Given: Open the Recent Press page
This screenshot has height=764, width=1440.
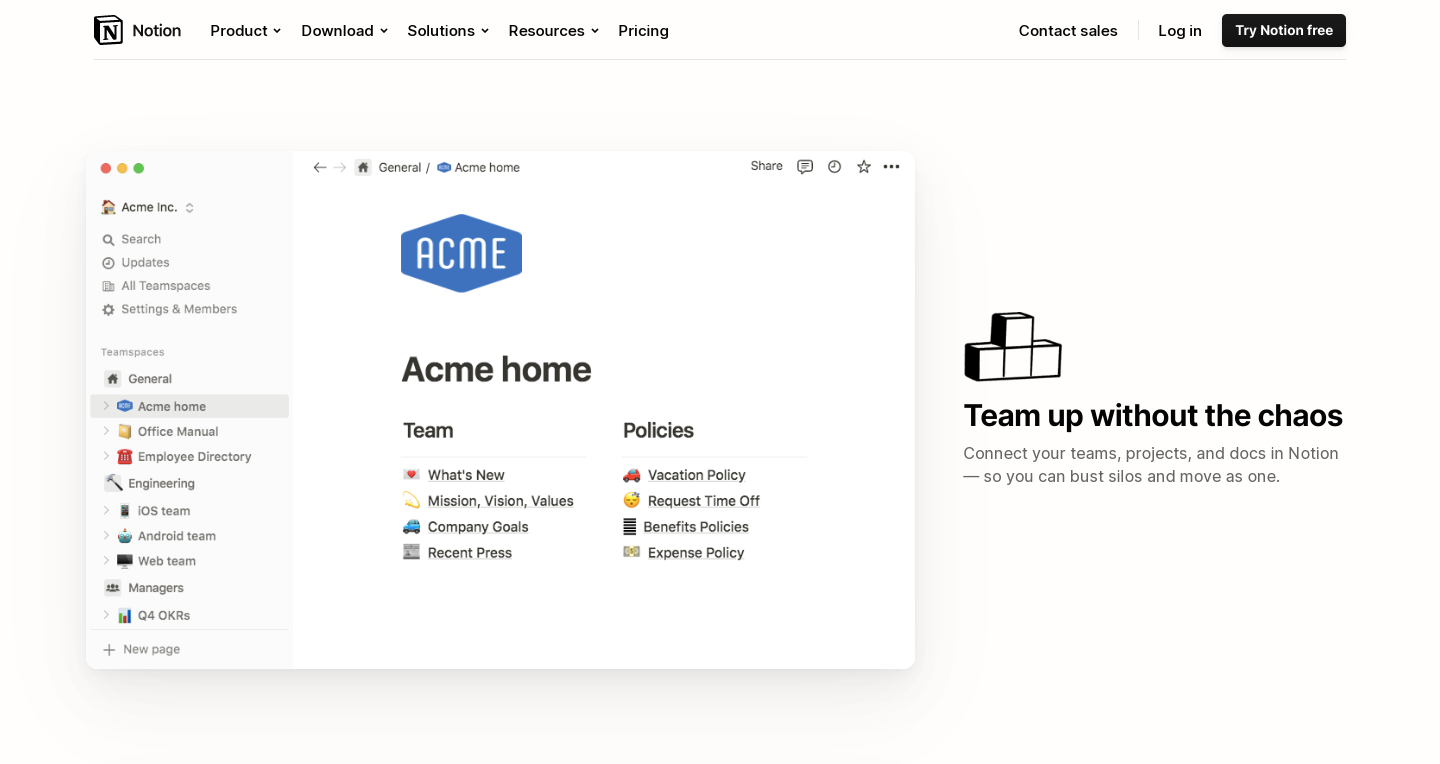Looking at the screenshot, I should pyautogui.click(x=470, y=553).
